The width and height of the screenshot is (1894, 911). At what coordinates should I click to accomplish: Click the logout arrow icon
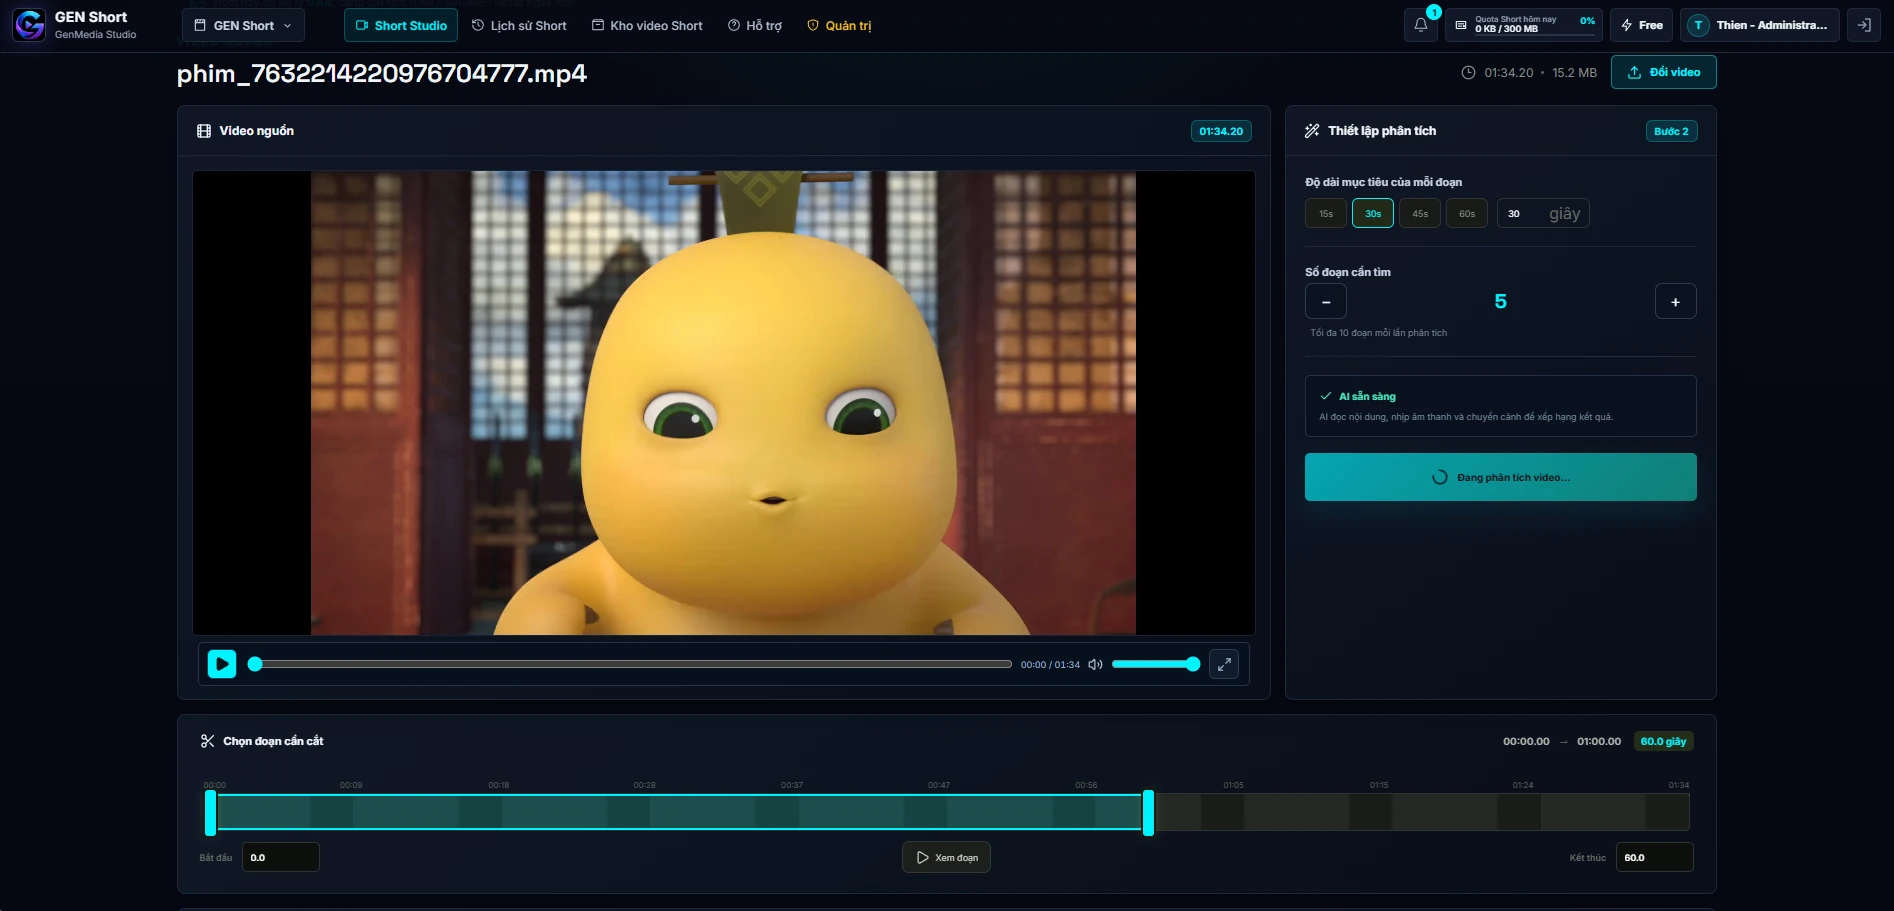click(1864, 25)
